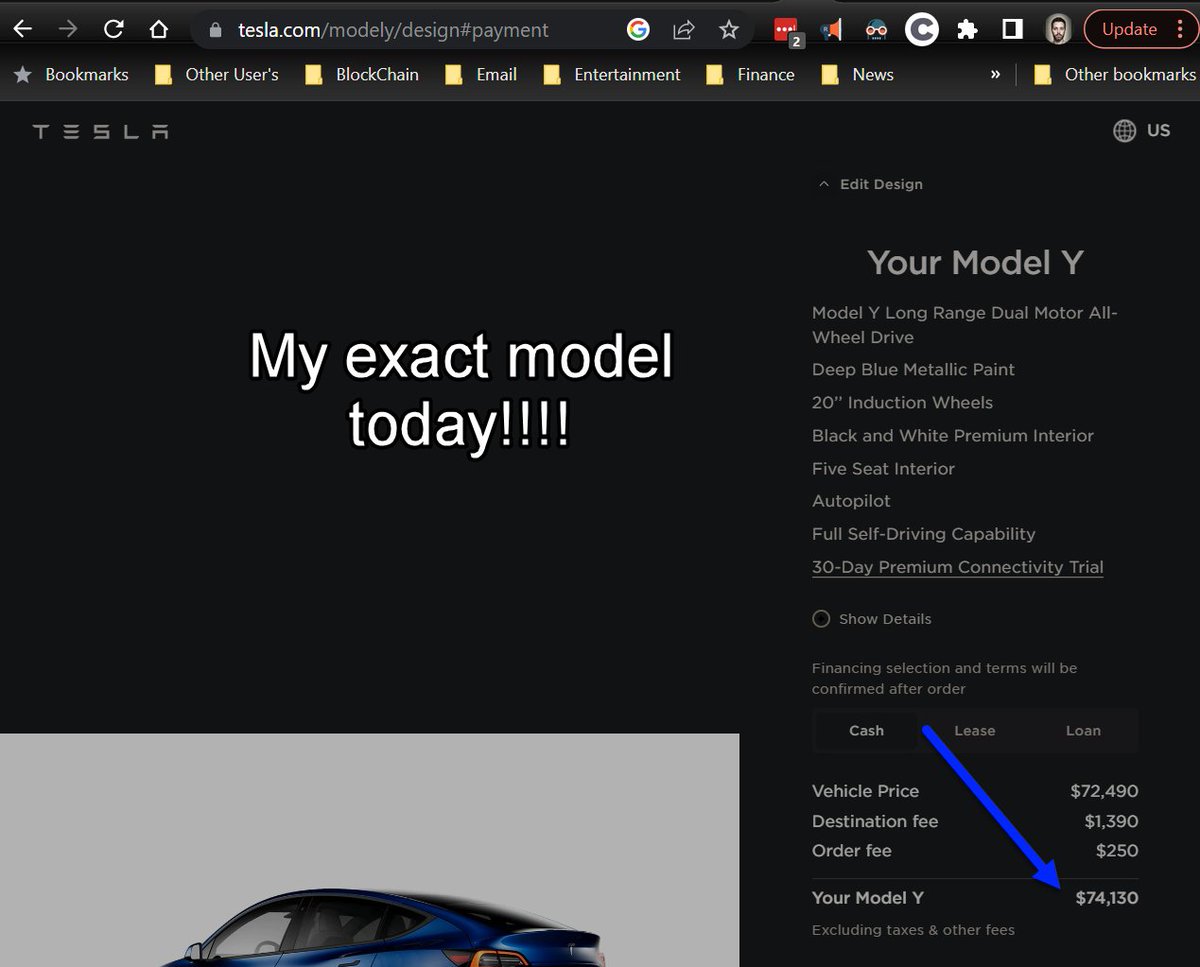The image size is (1200, 967).
Task: Click the $74,130 total price
Action: coord(1106,898)
